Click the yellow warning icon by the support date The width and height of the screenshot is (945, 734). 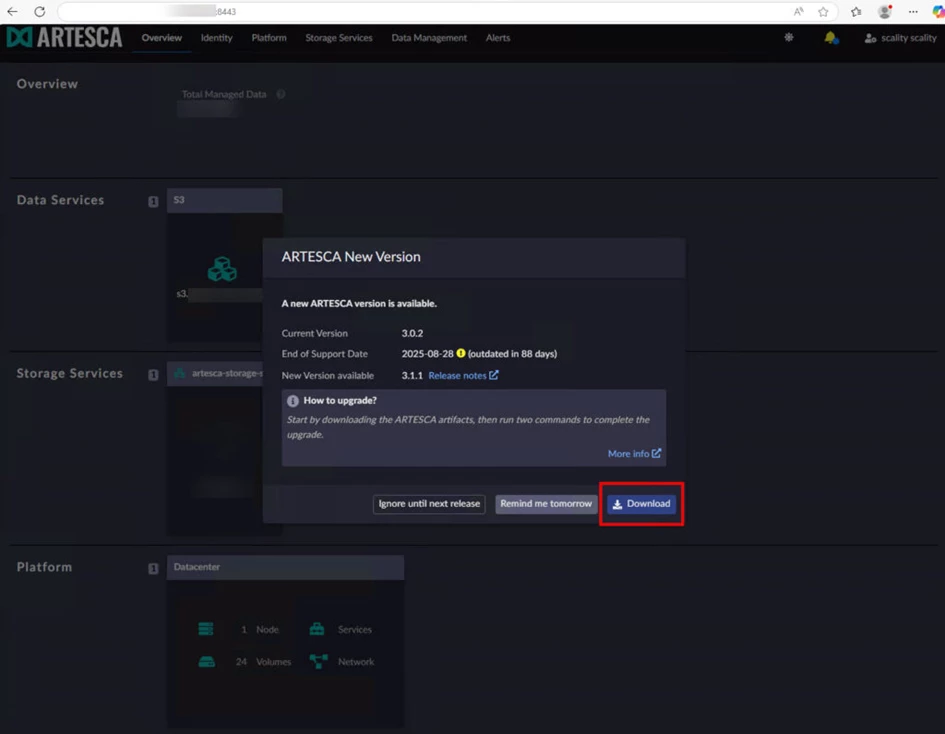pyautogui.click(x=461, y=353)
